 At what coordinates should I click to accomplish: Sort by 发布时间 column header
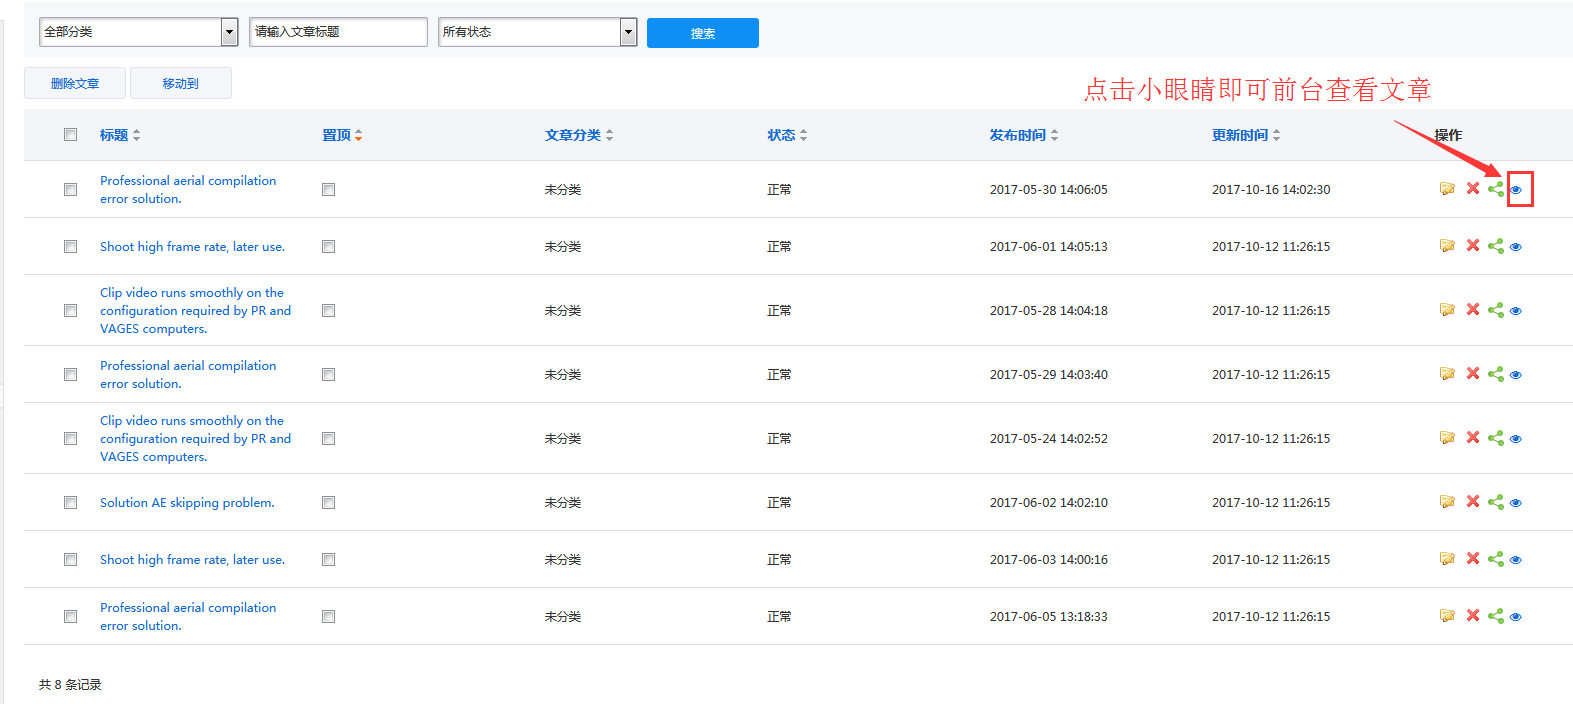tap(1022, 135)
